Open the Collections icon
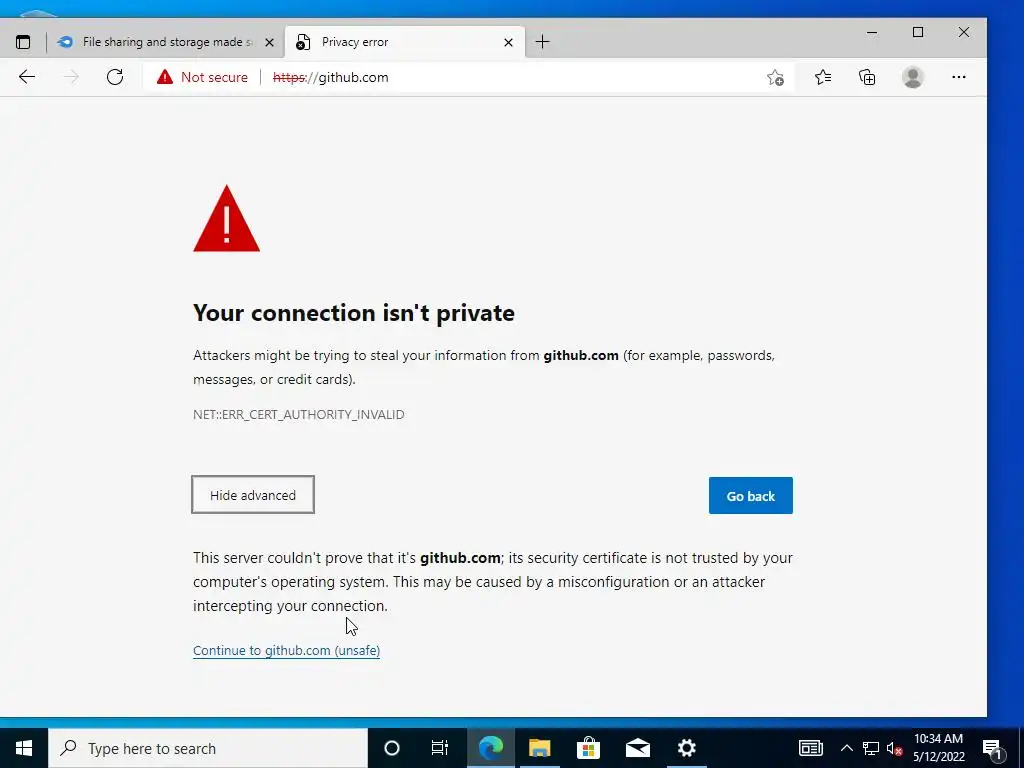The image size is (1024, 768). [867, 77]
